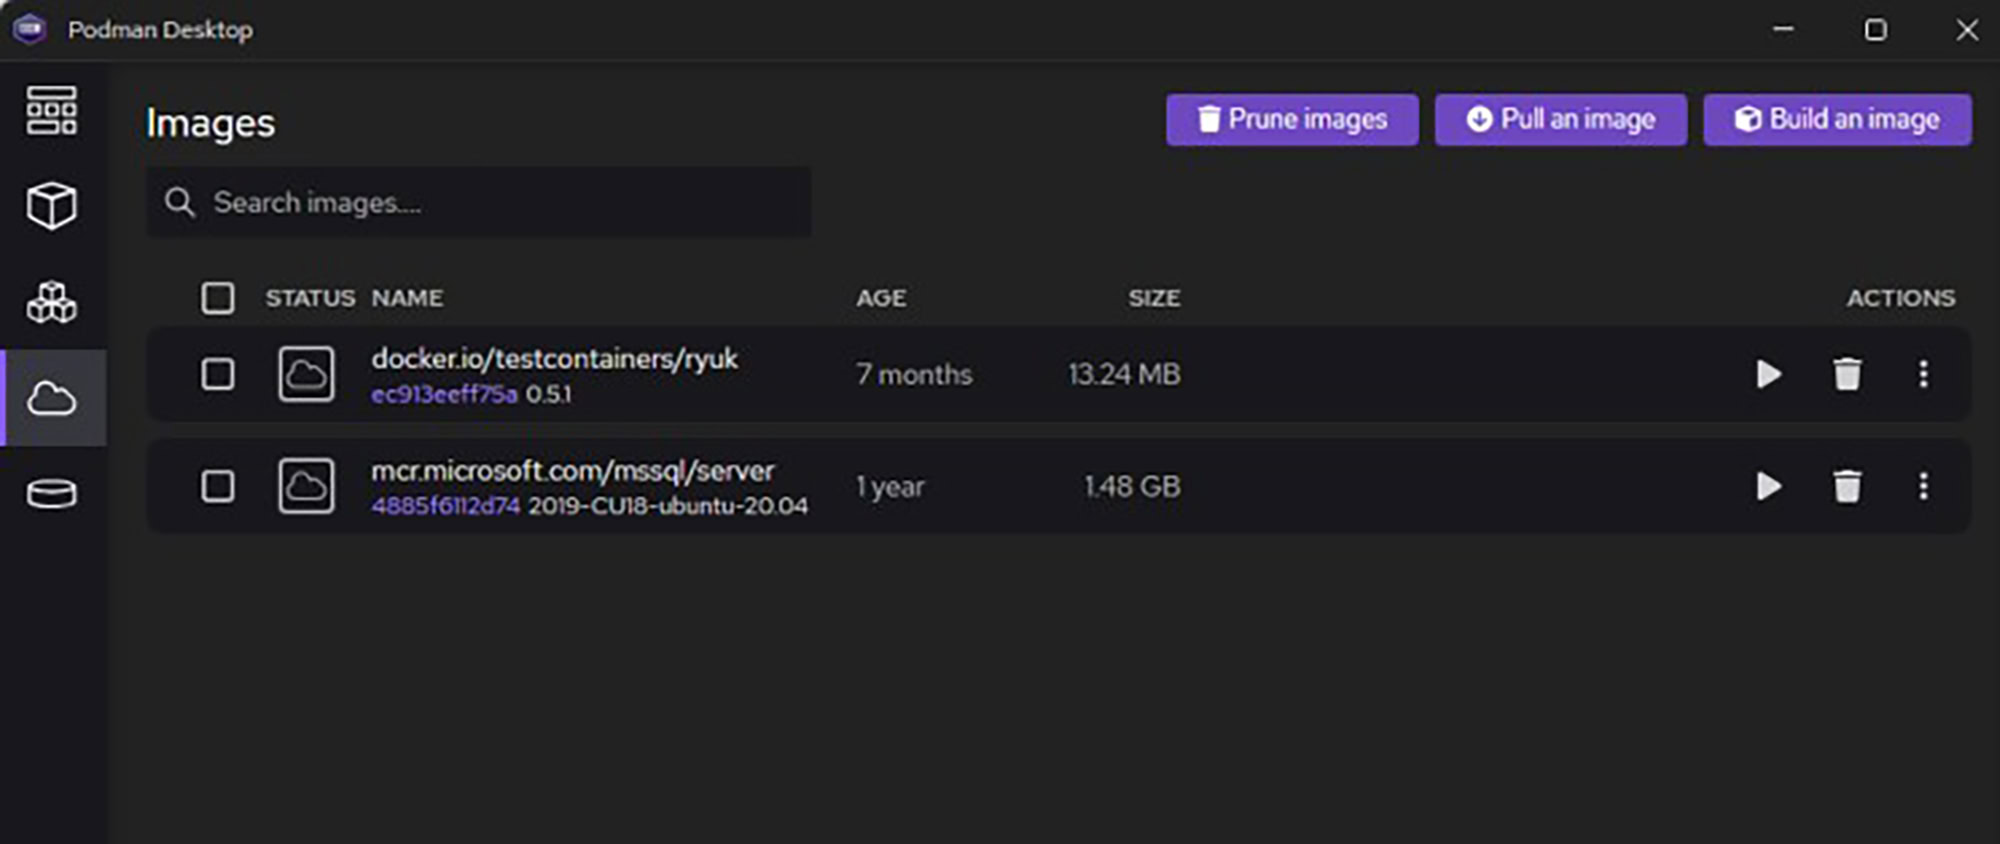This screenshot has height=844, width=2000.
Task: Click the status icon of ryuk image
Action: coord(306,374)
